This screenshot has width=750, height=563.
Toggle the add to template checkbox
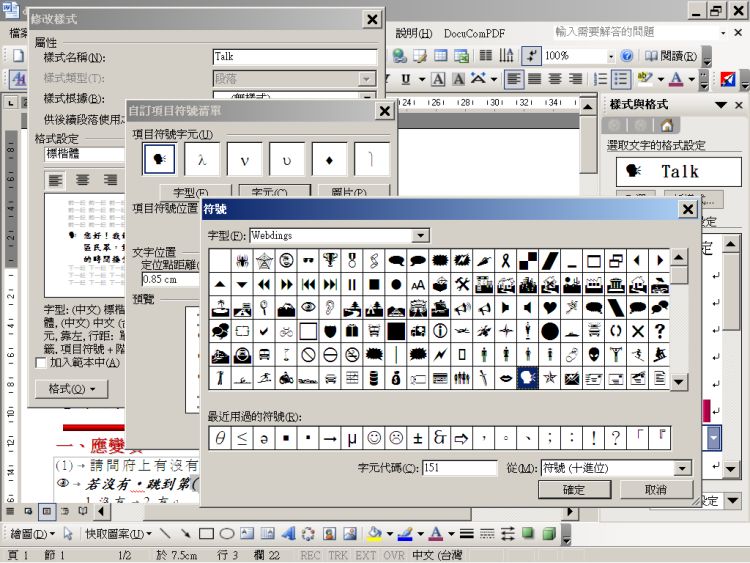[41, 363]
